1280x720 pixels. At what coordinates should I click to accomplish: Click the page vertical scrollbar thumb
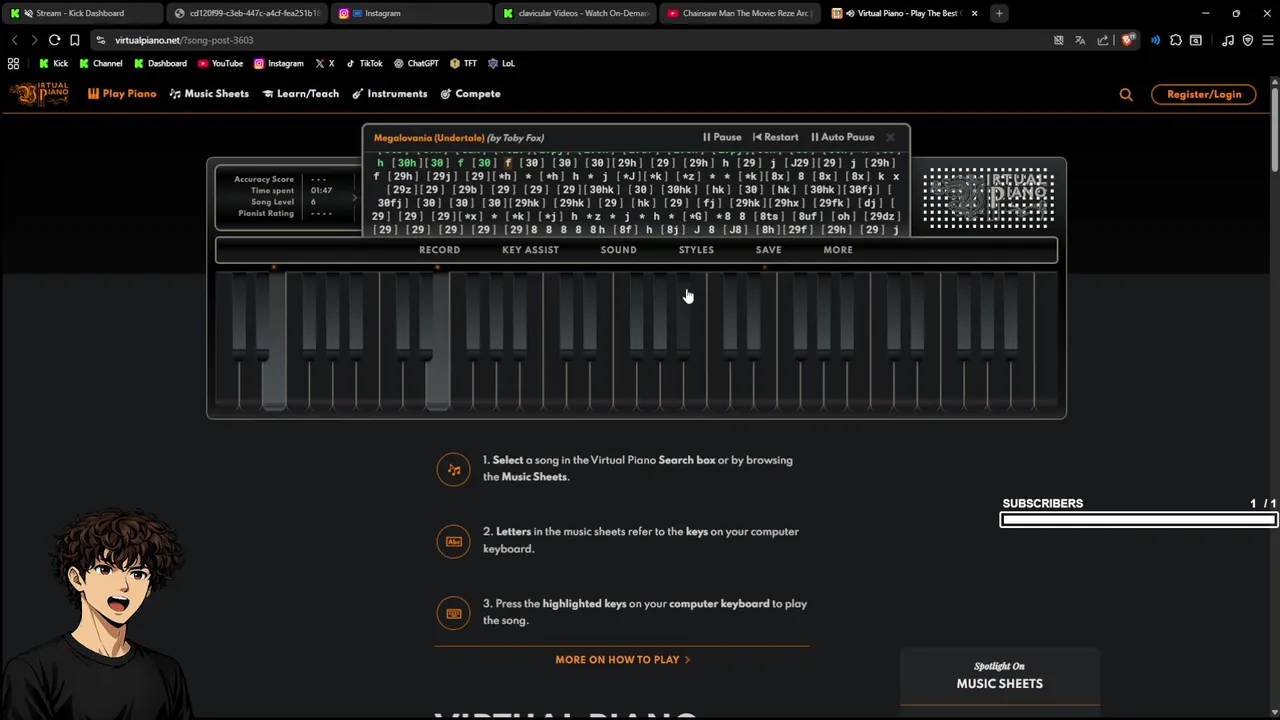tap(1275, 130)
